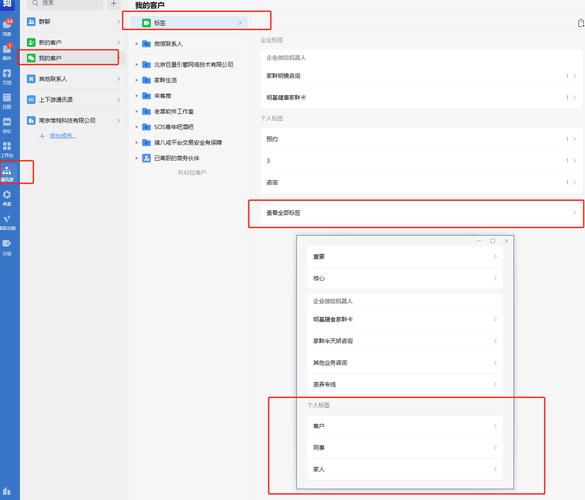This screenshot has width=585, height=500.
Task: Click the gear-shaped icon in left sidebar
Action: pos(7,198)
